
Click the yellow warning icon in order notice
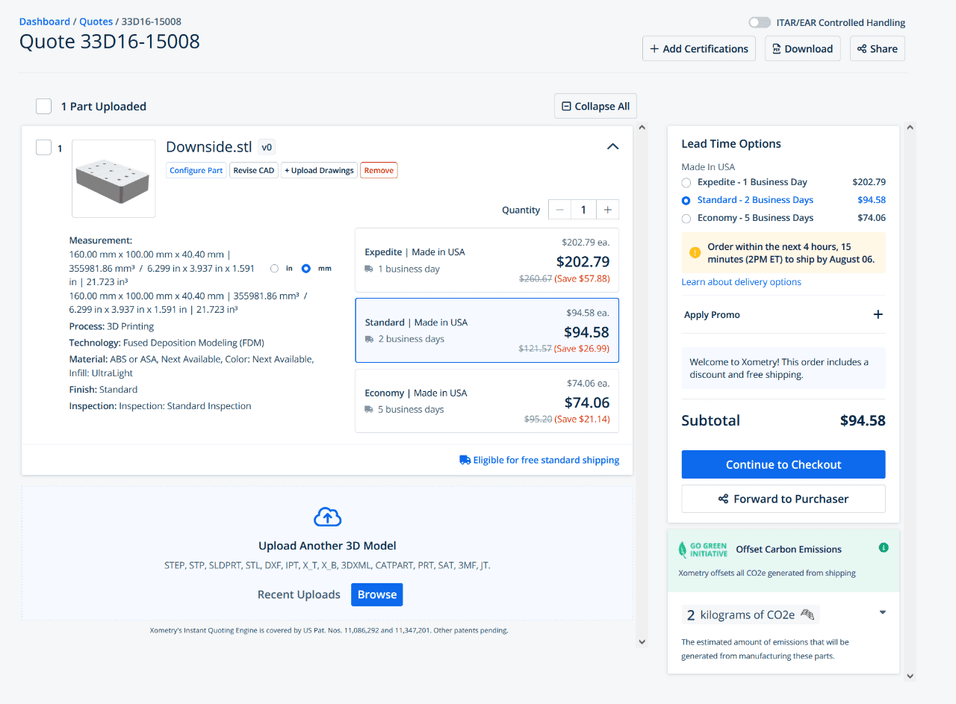[695, 253]
